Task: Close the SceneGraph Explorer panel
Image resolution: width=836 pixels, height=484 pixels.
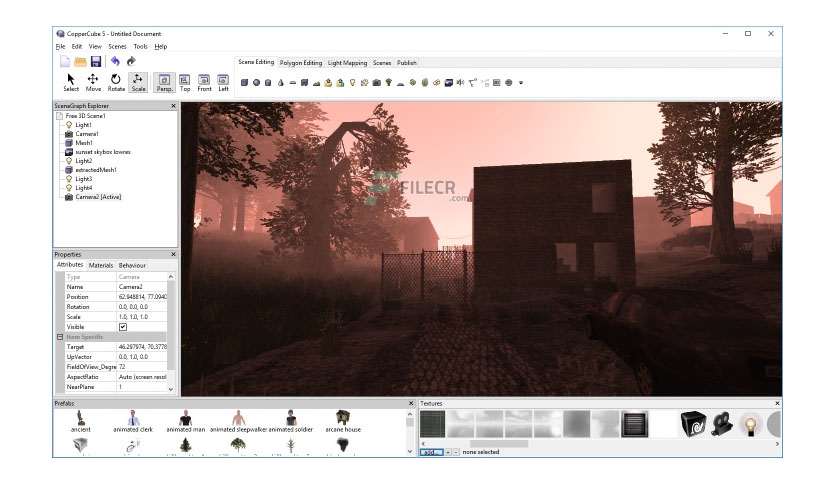Action: tap(173, 106)
